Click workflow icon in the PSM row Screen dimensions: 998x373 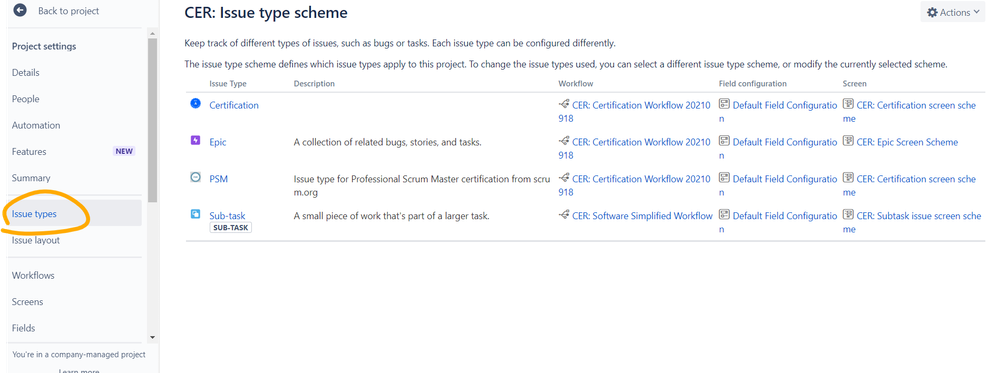click(564, 178)
